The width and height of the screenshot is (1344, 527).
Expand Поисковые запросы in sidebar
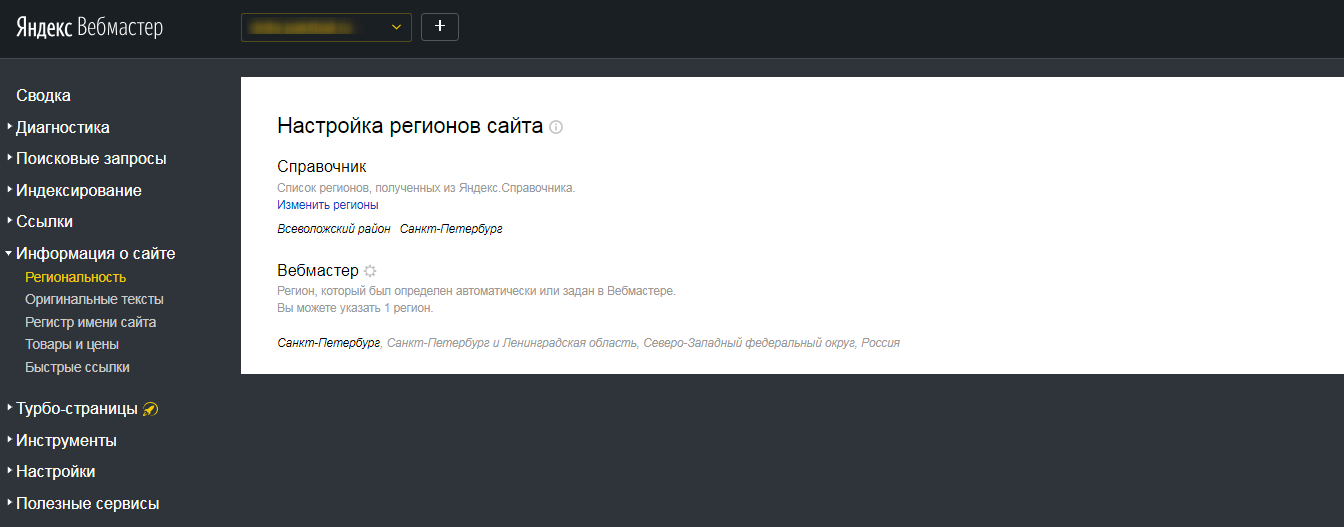coord(90,158)
